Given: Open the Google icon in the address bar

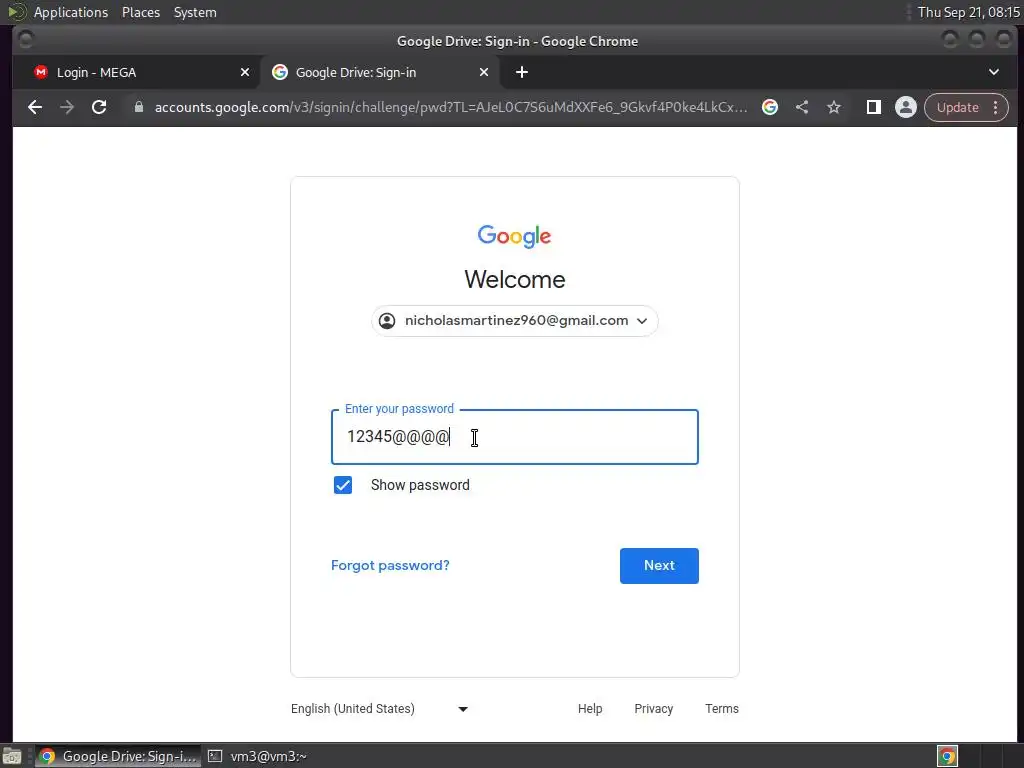Looking at the screenshot, I should tap(770, 107).
